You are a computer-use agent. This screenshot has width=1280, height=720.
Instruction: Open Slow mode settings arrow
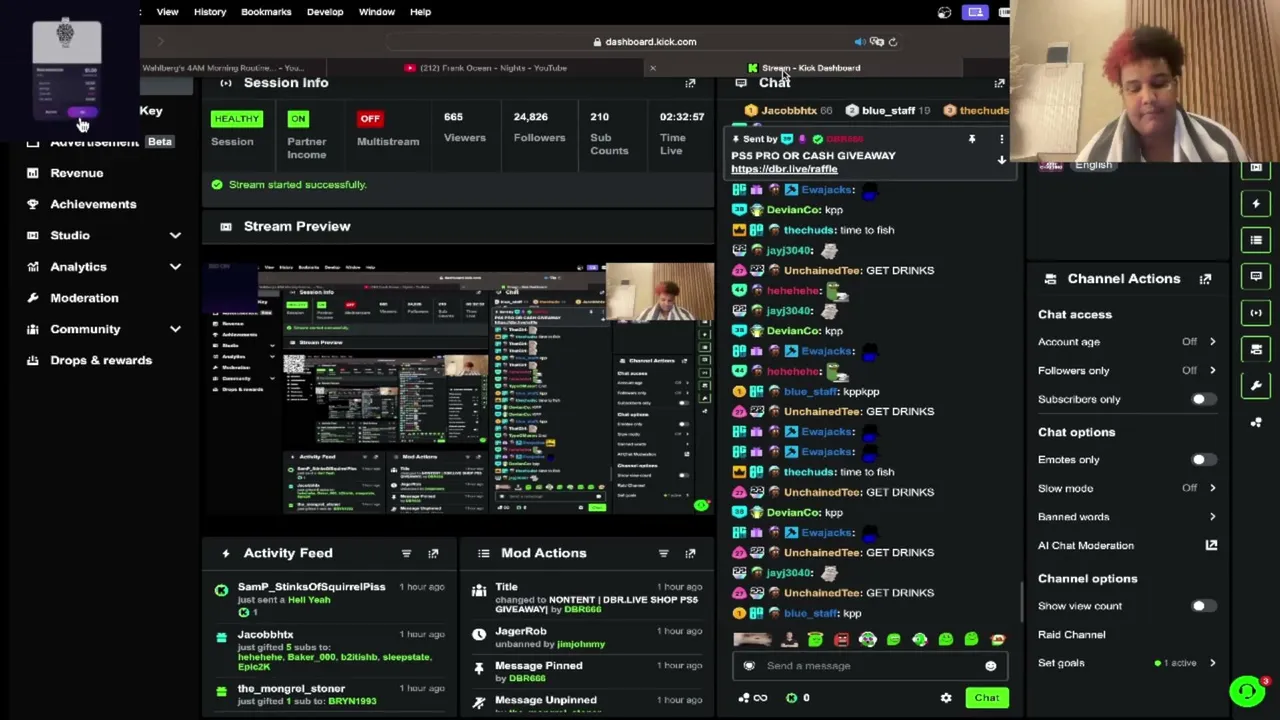point(1212,489)
